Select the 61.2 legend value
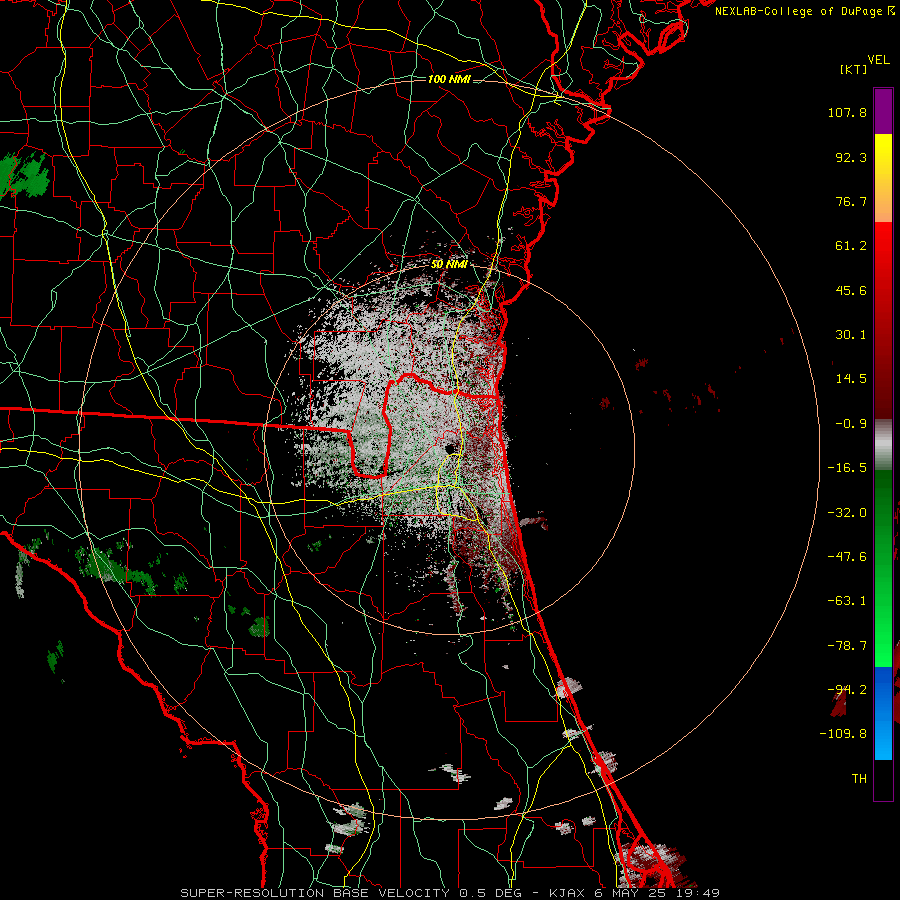The height and width of the screenshot is (900, 900). pos(851,246)
